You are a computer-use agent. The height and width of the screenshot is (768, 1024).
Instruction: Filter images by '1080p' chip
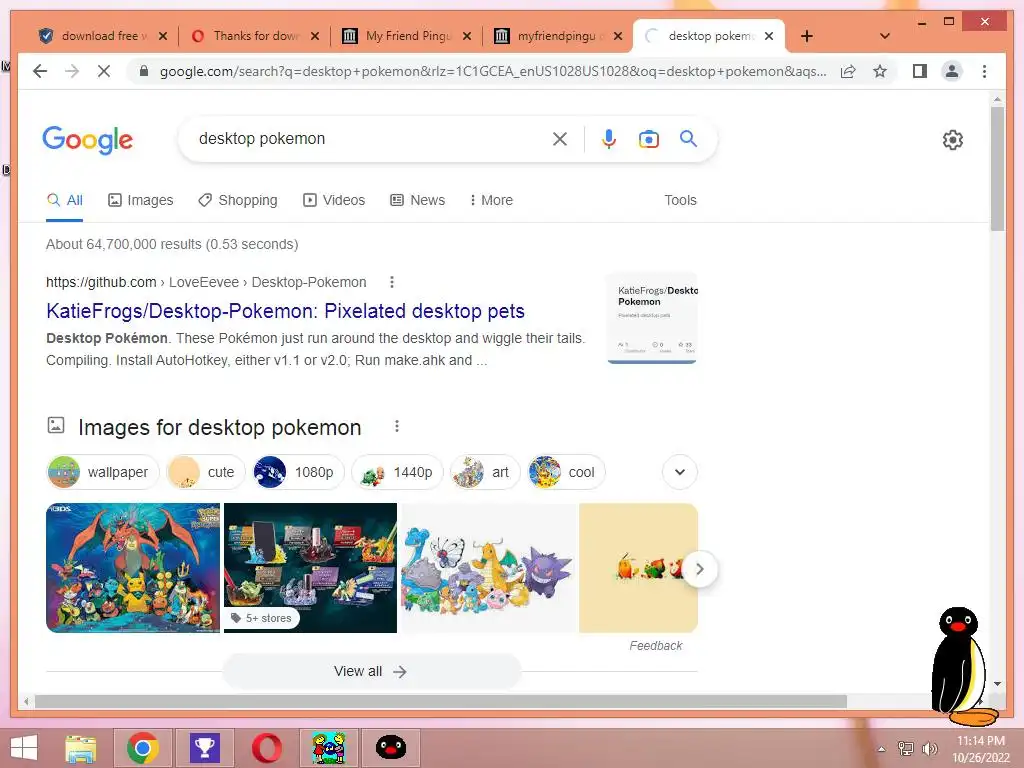tap(298, 472)
